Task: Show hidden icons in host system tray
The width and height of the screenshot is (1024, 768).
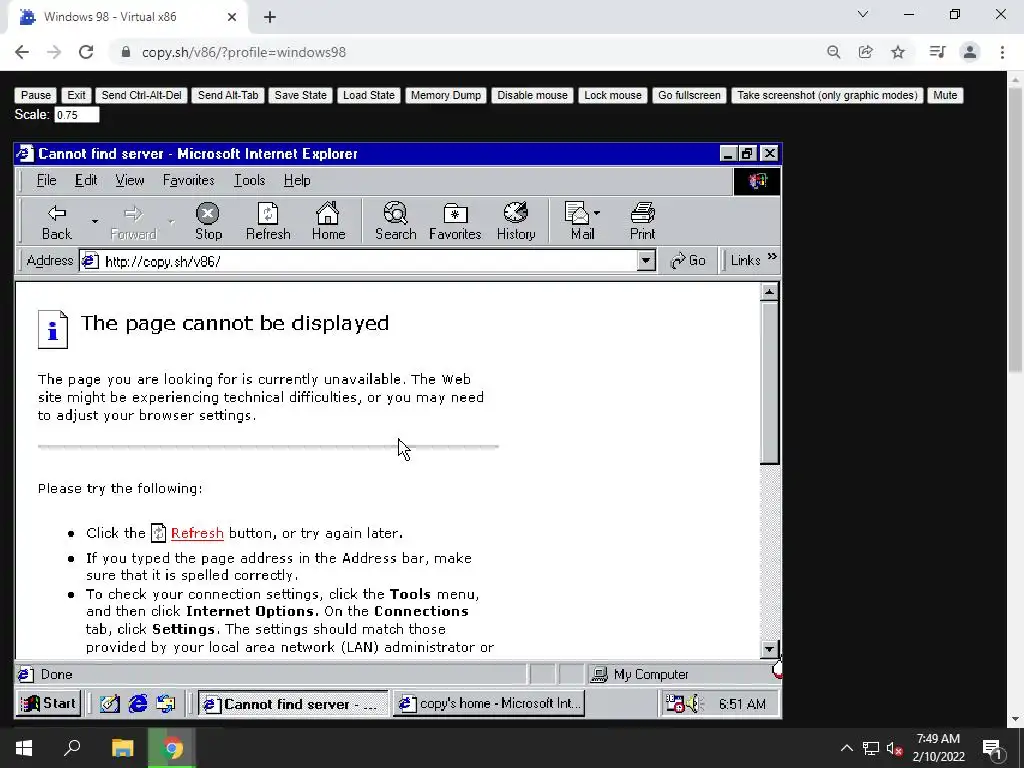Action: coord(846,748)
